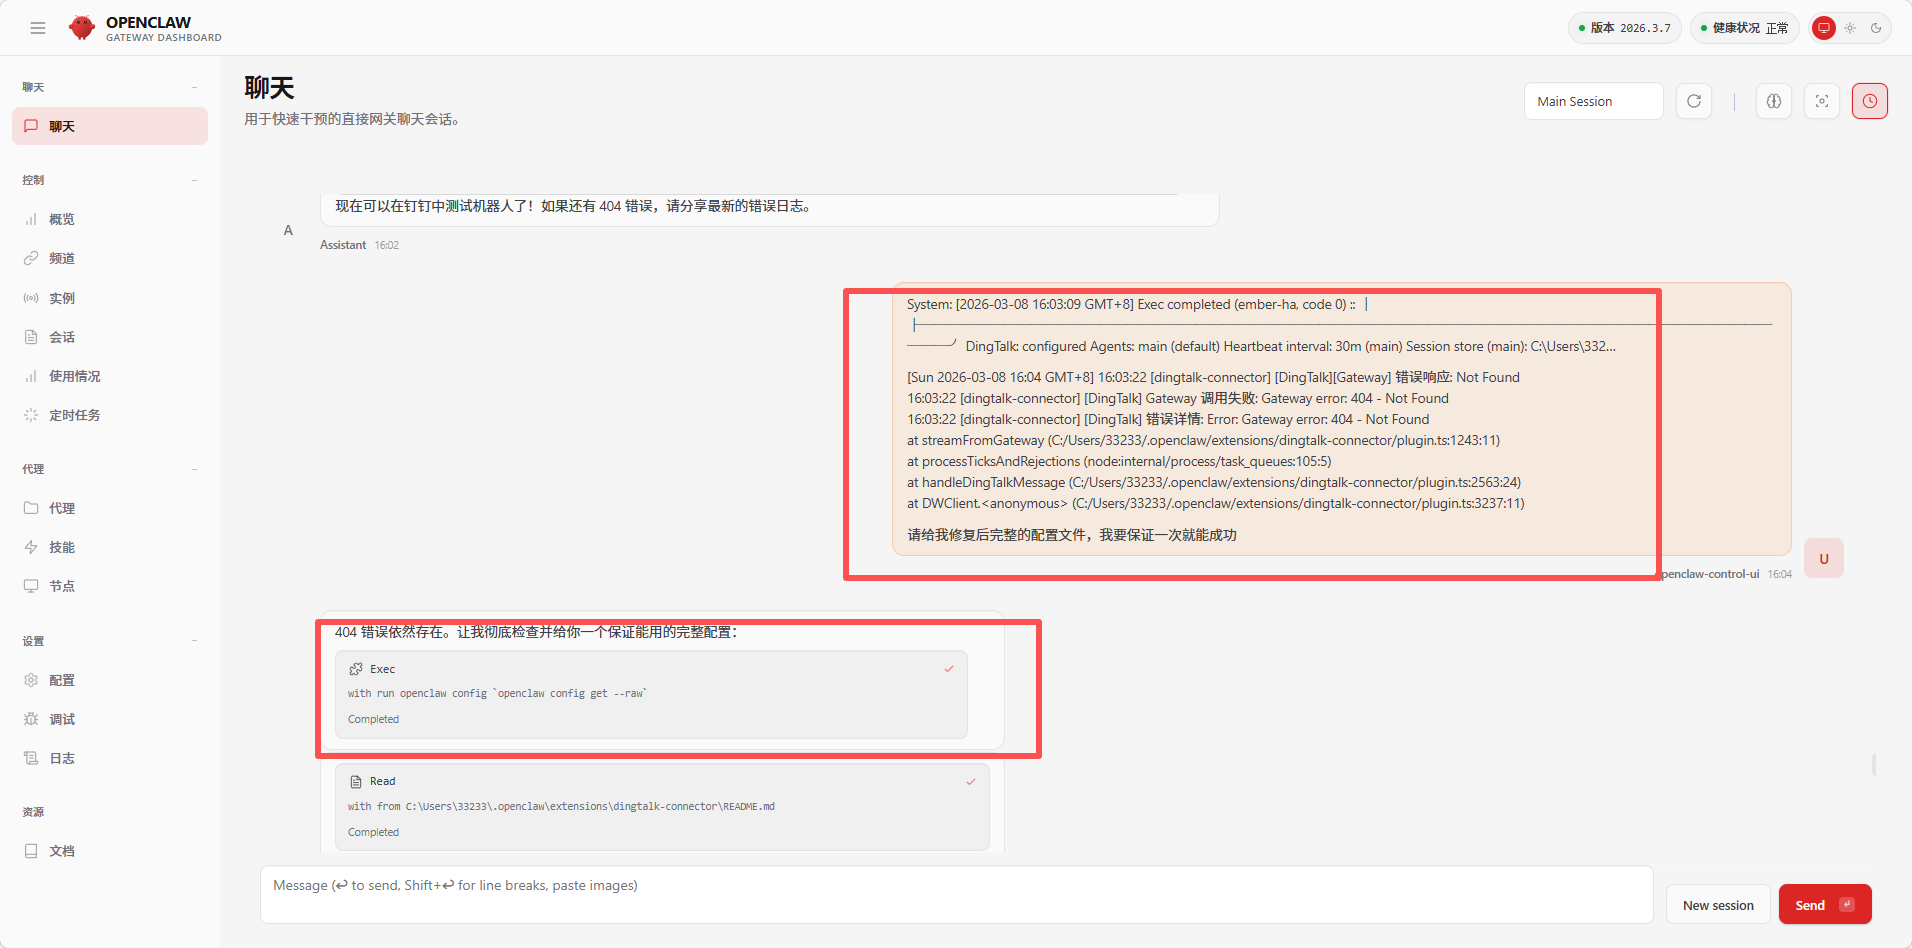Screen dimensions: 1912x948
Task: Toggle the red clock icon button
Action: click(1869, 101)
